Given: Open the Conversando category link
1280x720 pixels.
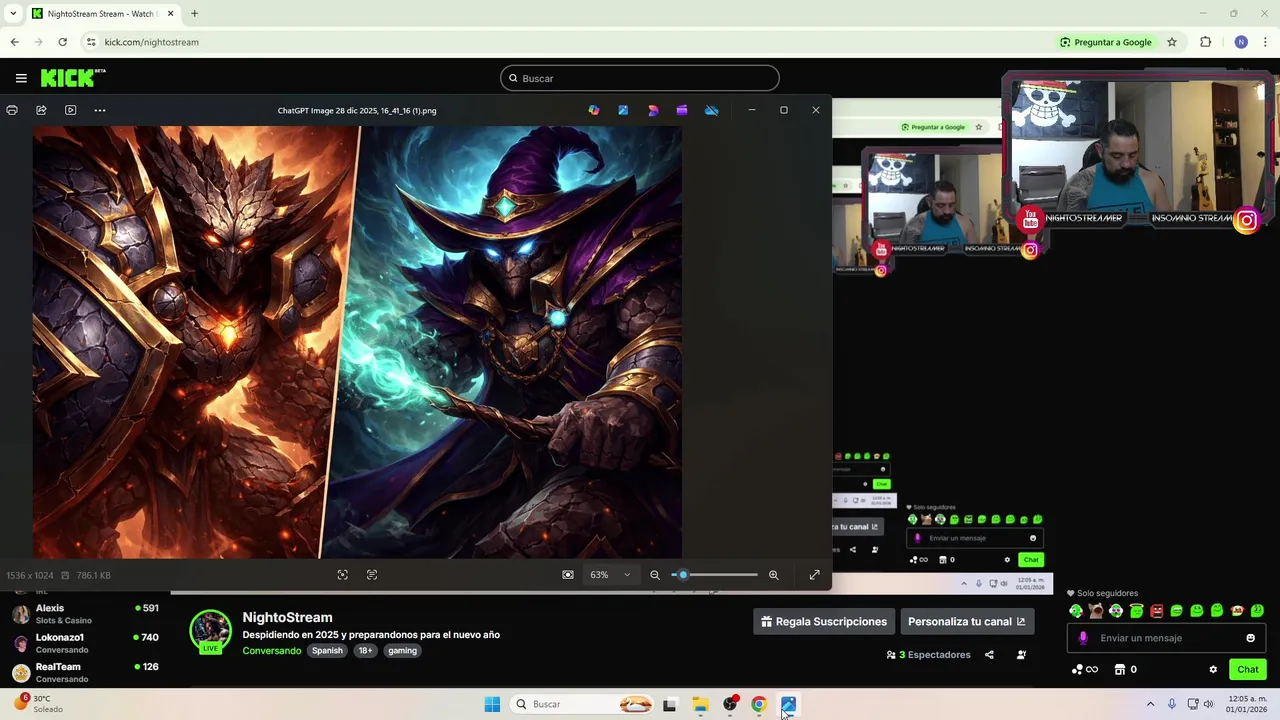Looking at the screenshot, I should click(271, 651).
